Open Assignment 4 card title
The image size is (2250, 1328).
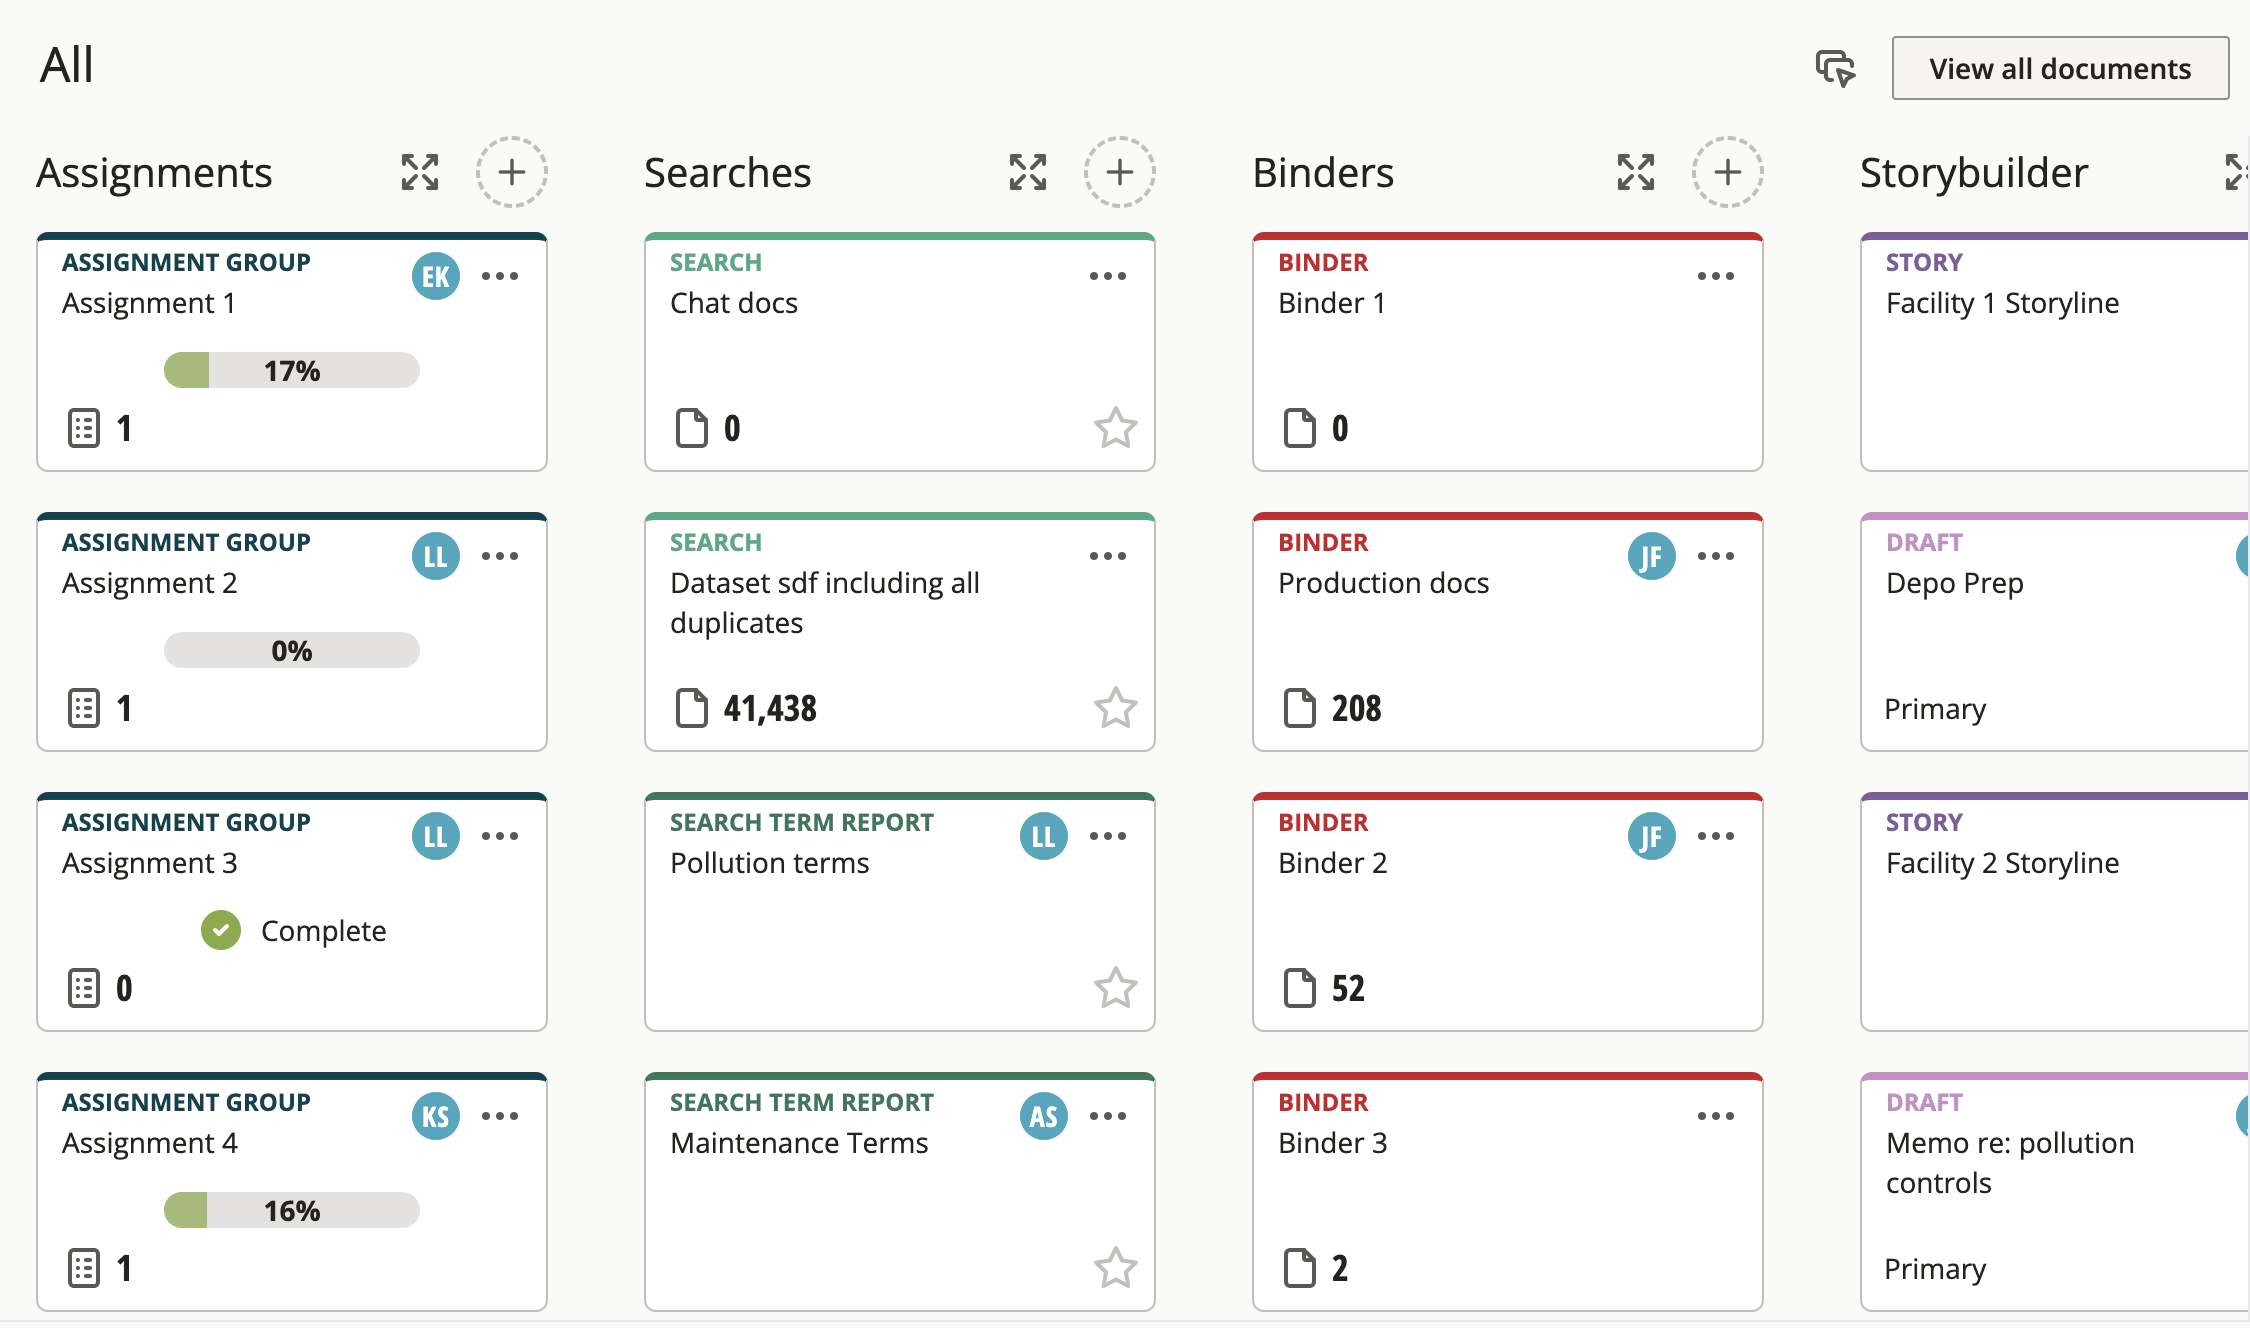point(150,1143)
